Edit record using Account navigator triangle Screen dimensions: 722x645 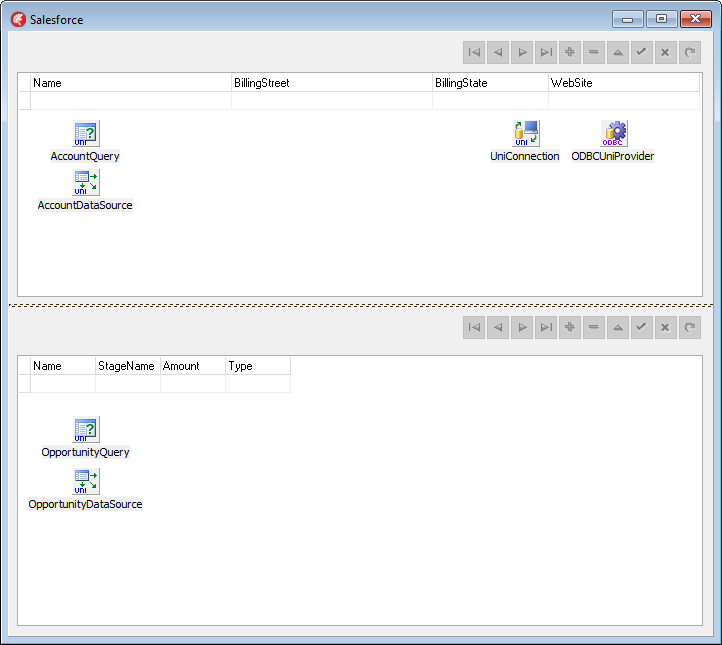[618, 52]
